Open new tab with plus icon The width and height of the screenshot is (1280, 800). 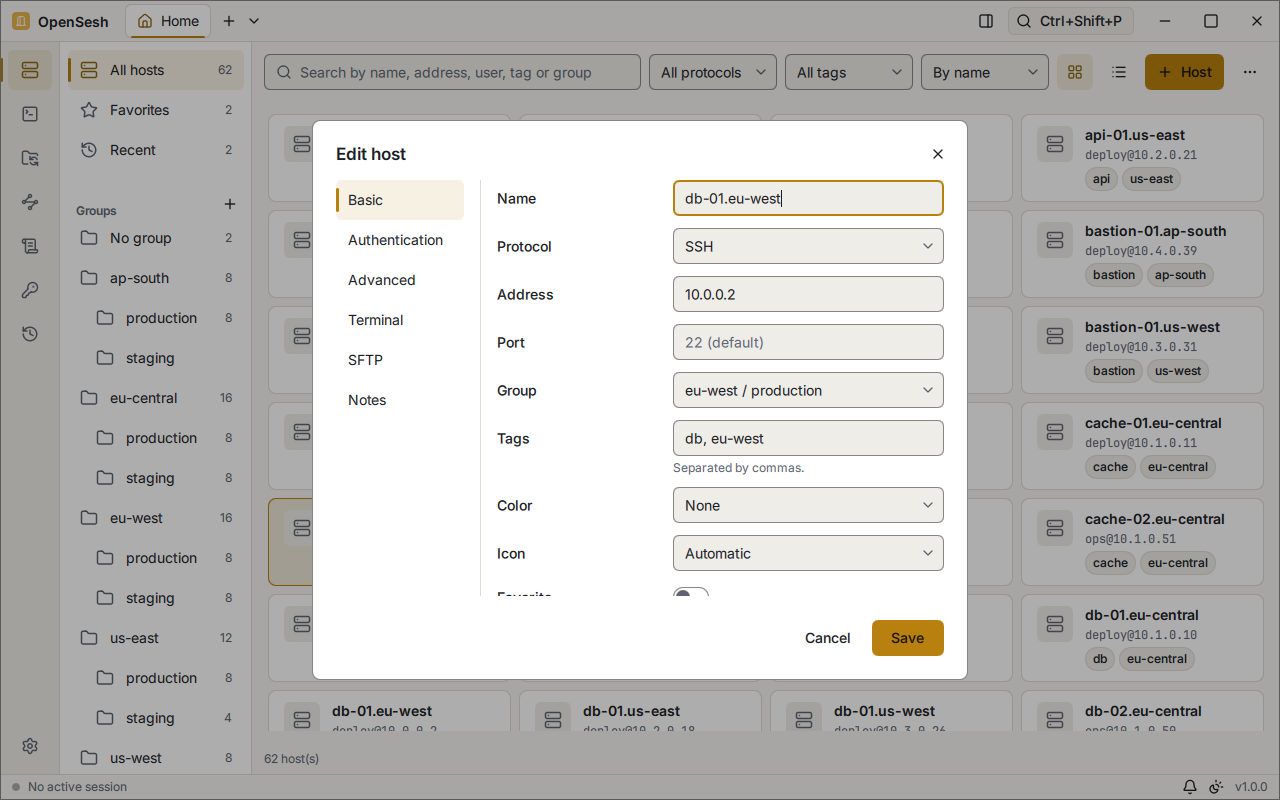tap(229, 21)
